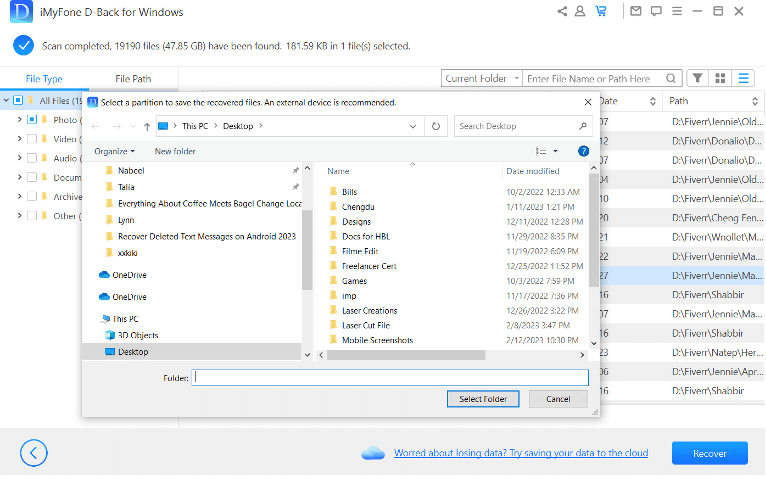Viewport: 766px width, 477px height.
Task: Click the 3D Objects icon in navigation tree
Action: [110, 335]
